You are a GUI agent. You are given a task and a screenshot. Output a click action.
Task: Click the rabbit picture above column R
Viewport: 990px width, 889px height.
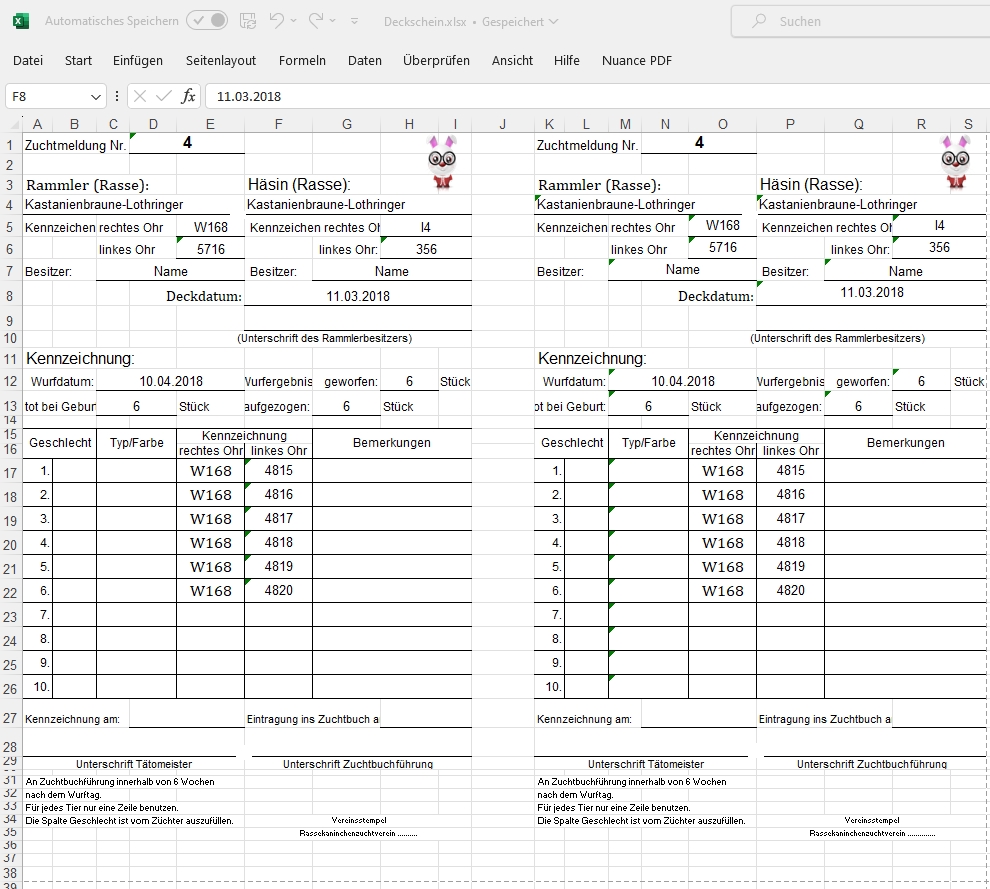click(955, 162)
